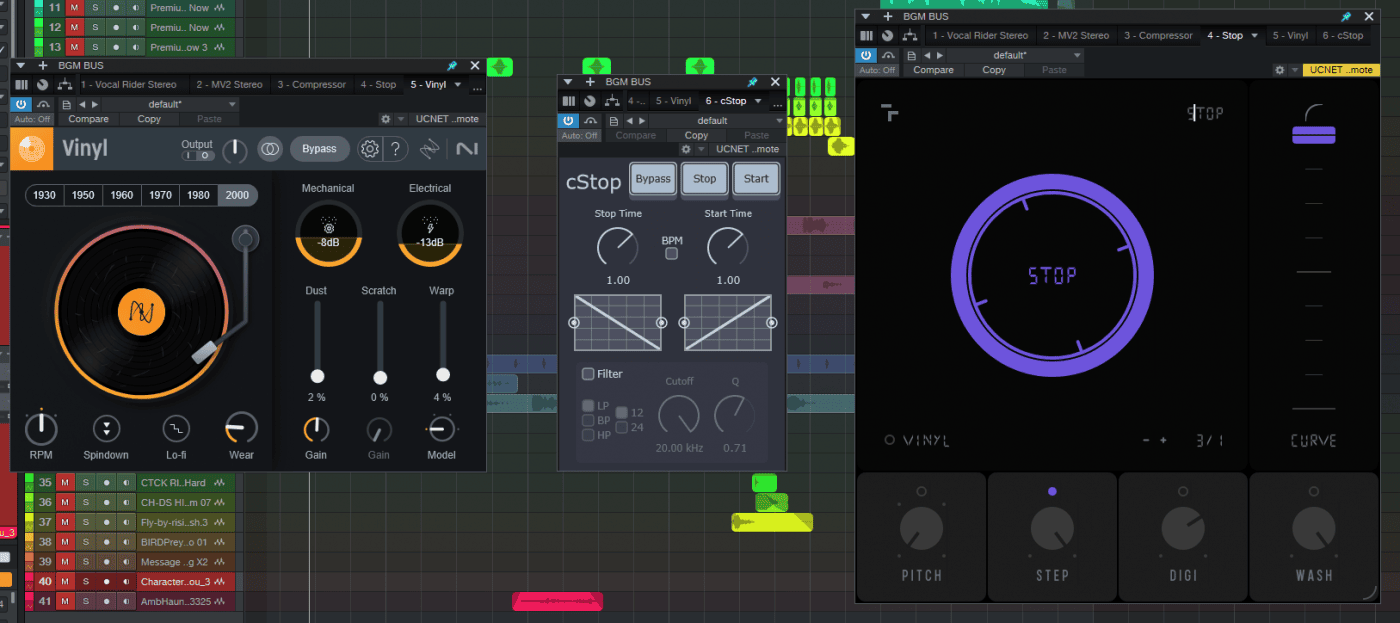Click the large purple STOP circle
The width and height of the screenshot is (1400, 623).
pyautogui.click(x=1050, y=275)
